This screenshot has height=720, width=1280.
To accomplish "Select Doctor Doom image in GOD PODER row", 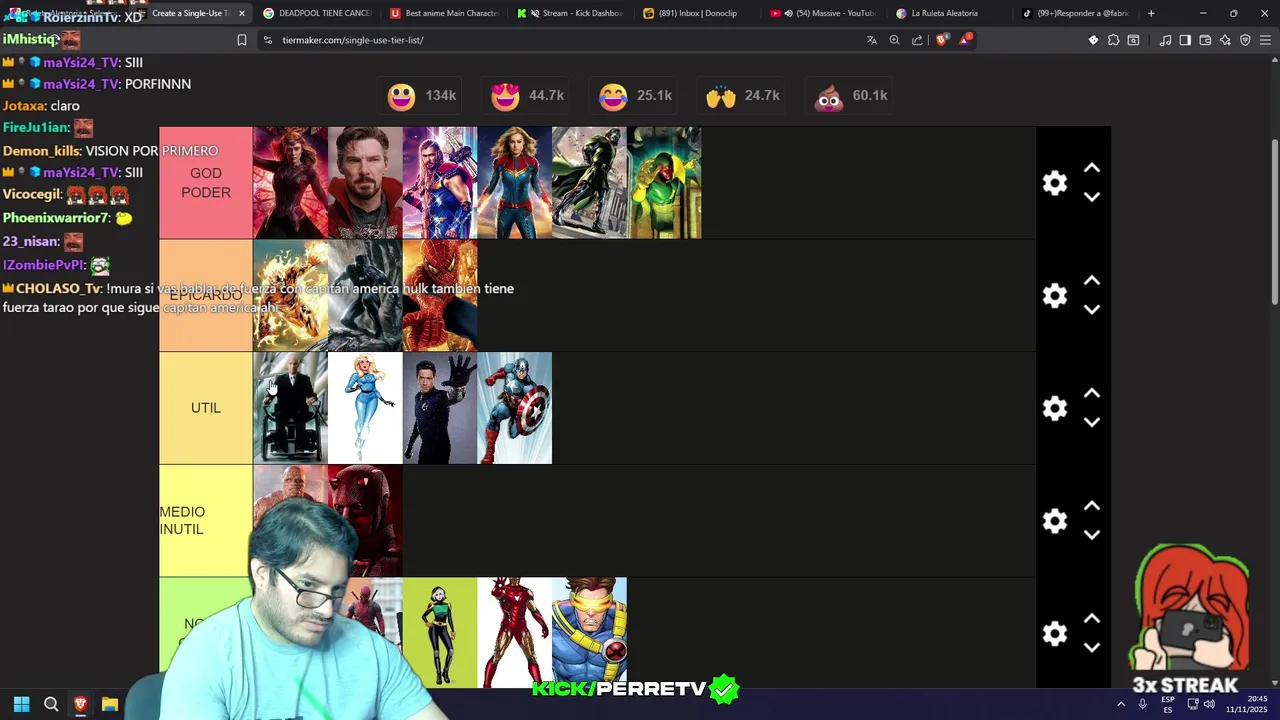I will [589, 183].
